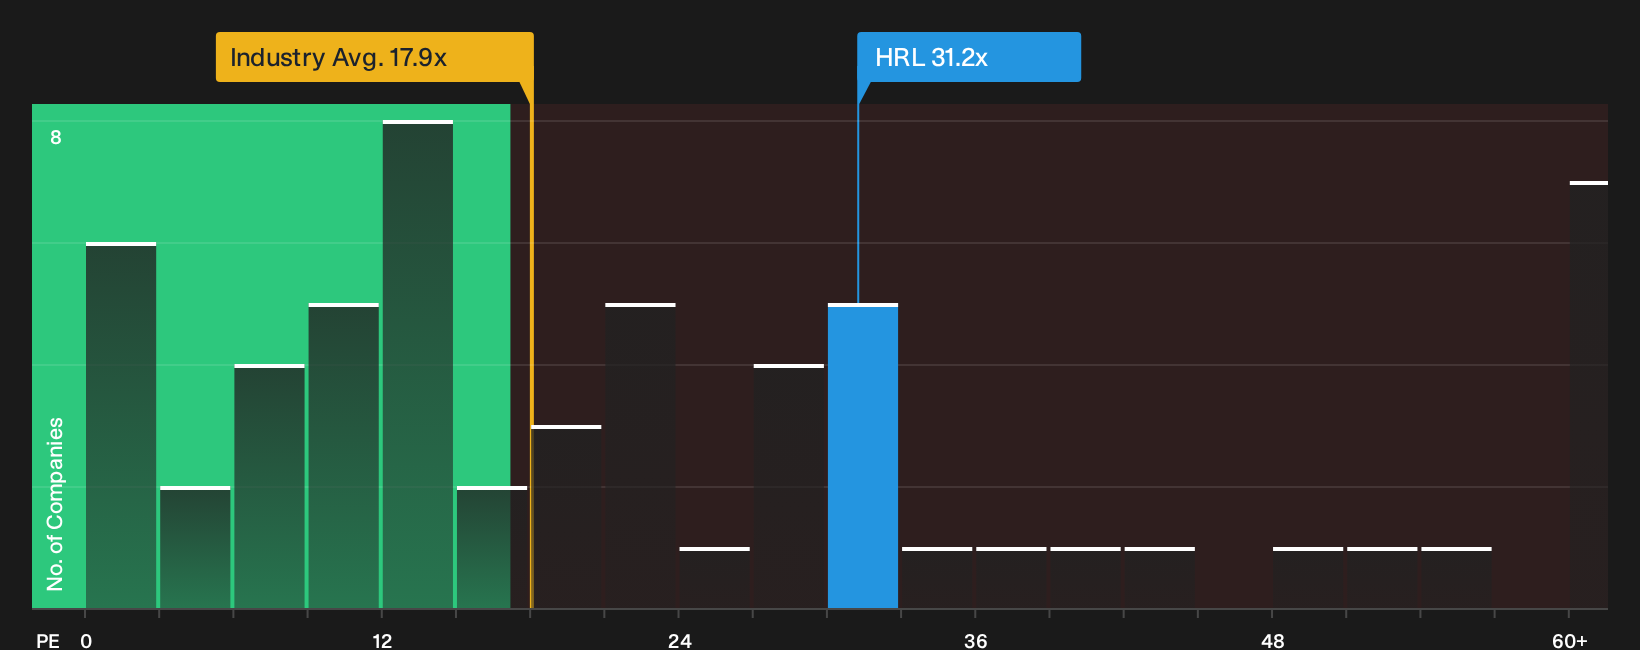
Task: Select the first green bar at PE 0
Action: pos(121,425)
